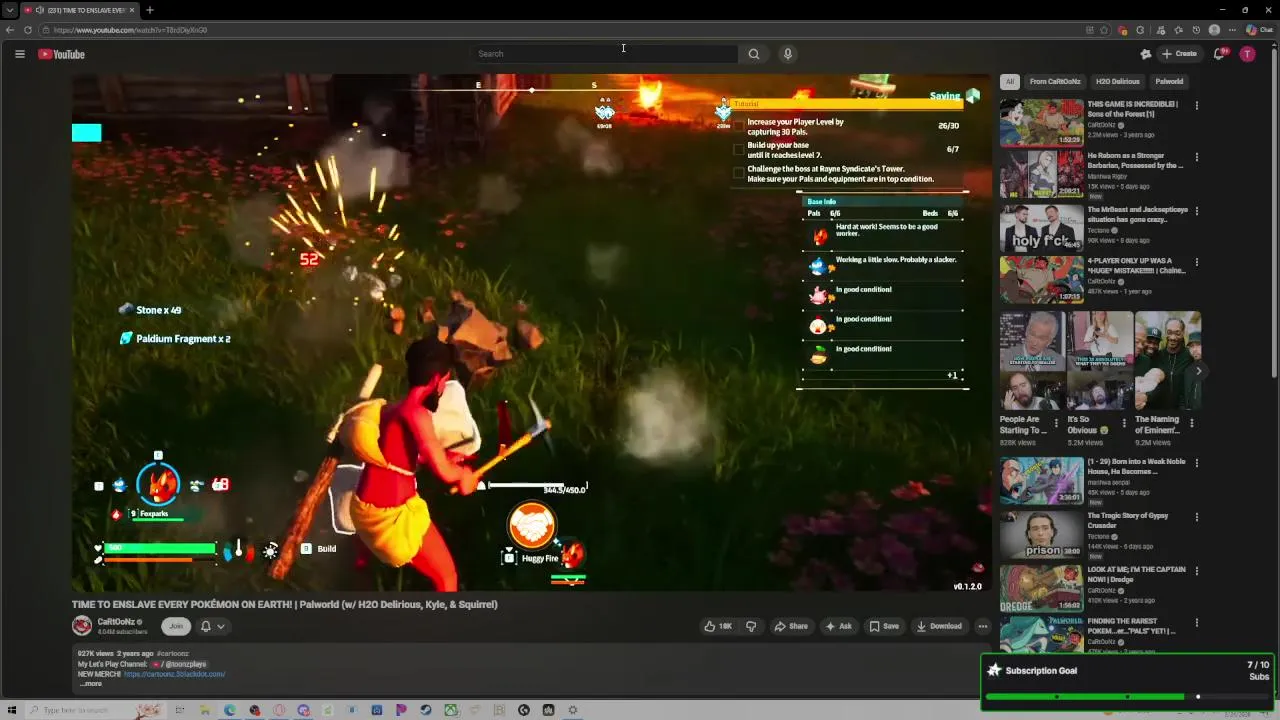This screenshot has width=1280, height=720.
Task: Open He Reborn as a Stronger Barbarian thumbnail
Action: [1041, 175]
